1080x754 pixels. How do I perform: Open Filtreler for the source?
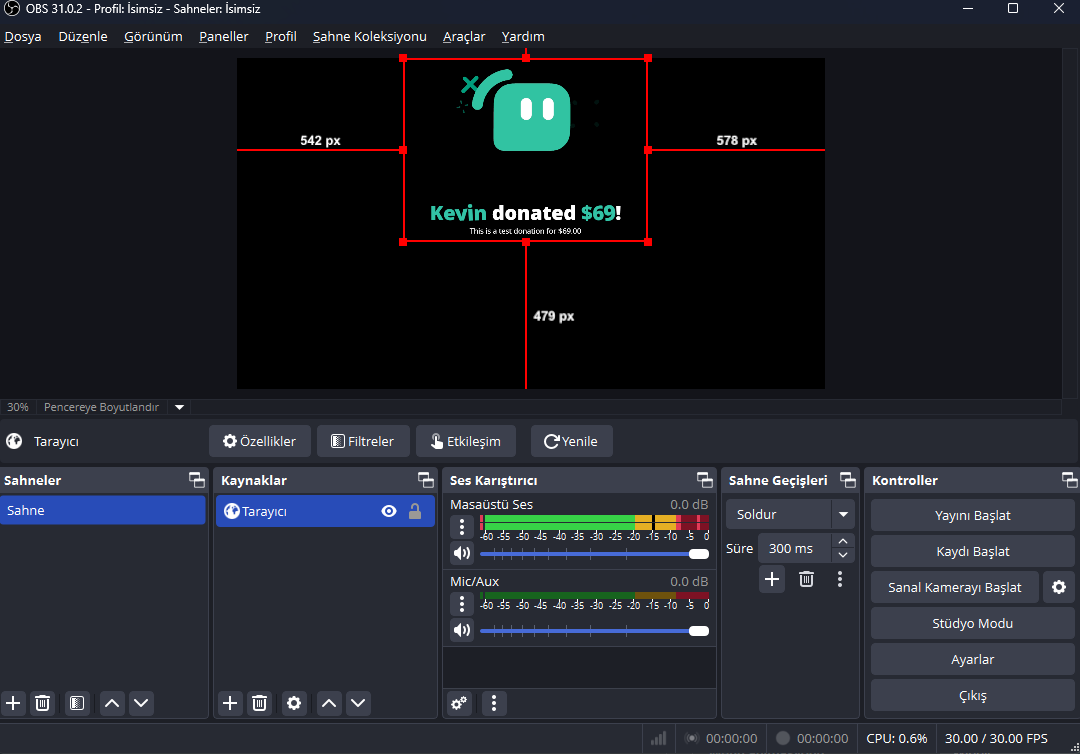(363, 441)
